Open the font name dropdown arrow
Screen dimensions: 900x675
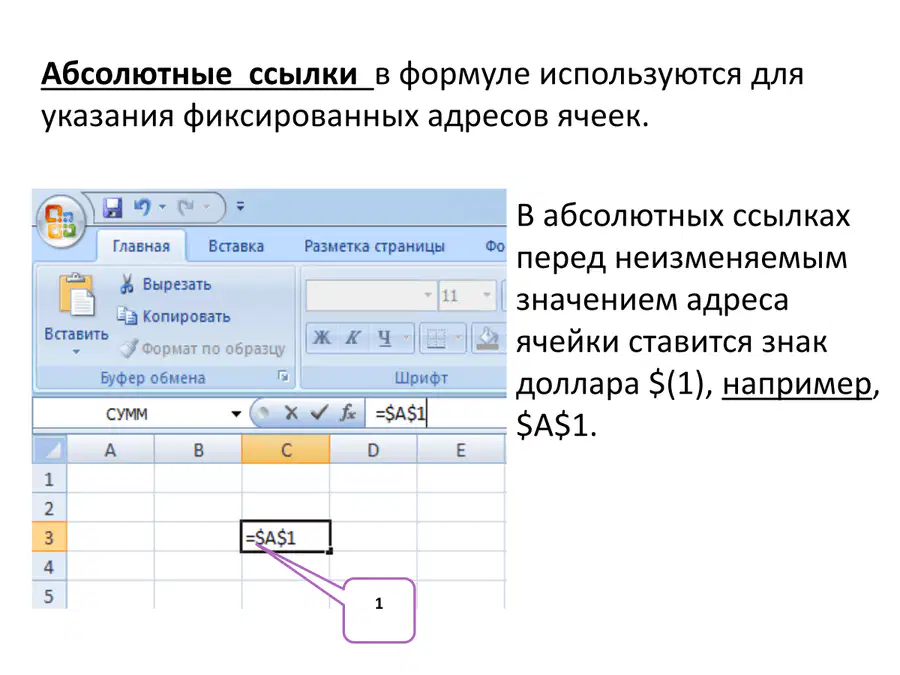coord(428,295)
